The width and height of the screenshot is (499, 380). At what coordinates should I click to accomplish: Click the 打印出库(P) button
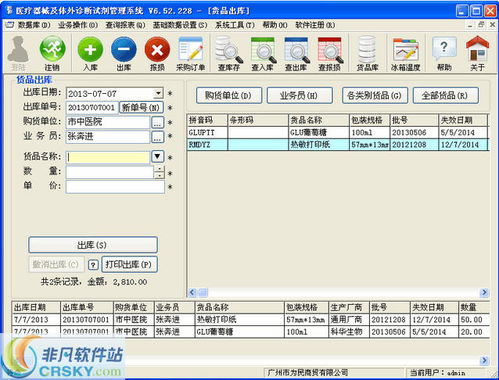129,264
